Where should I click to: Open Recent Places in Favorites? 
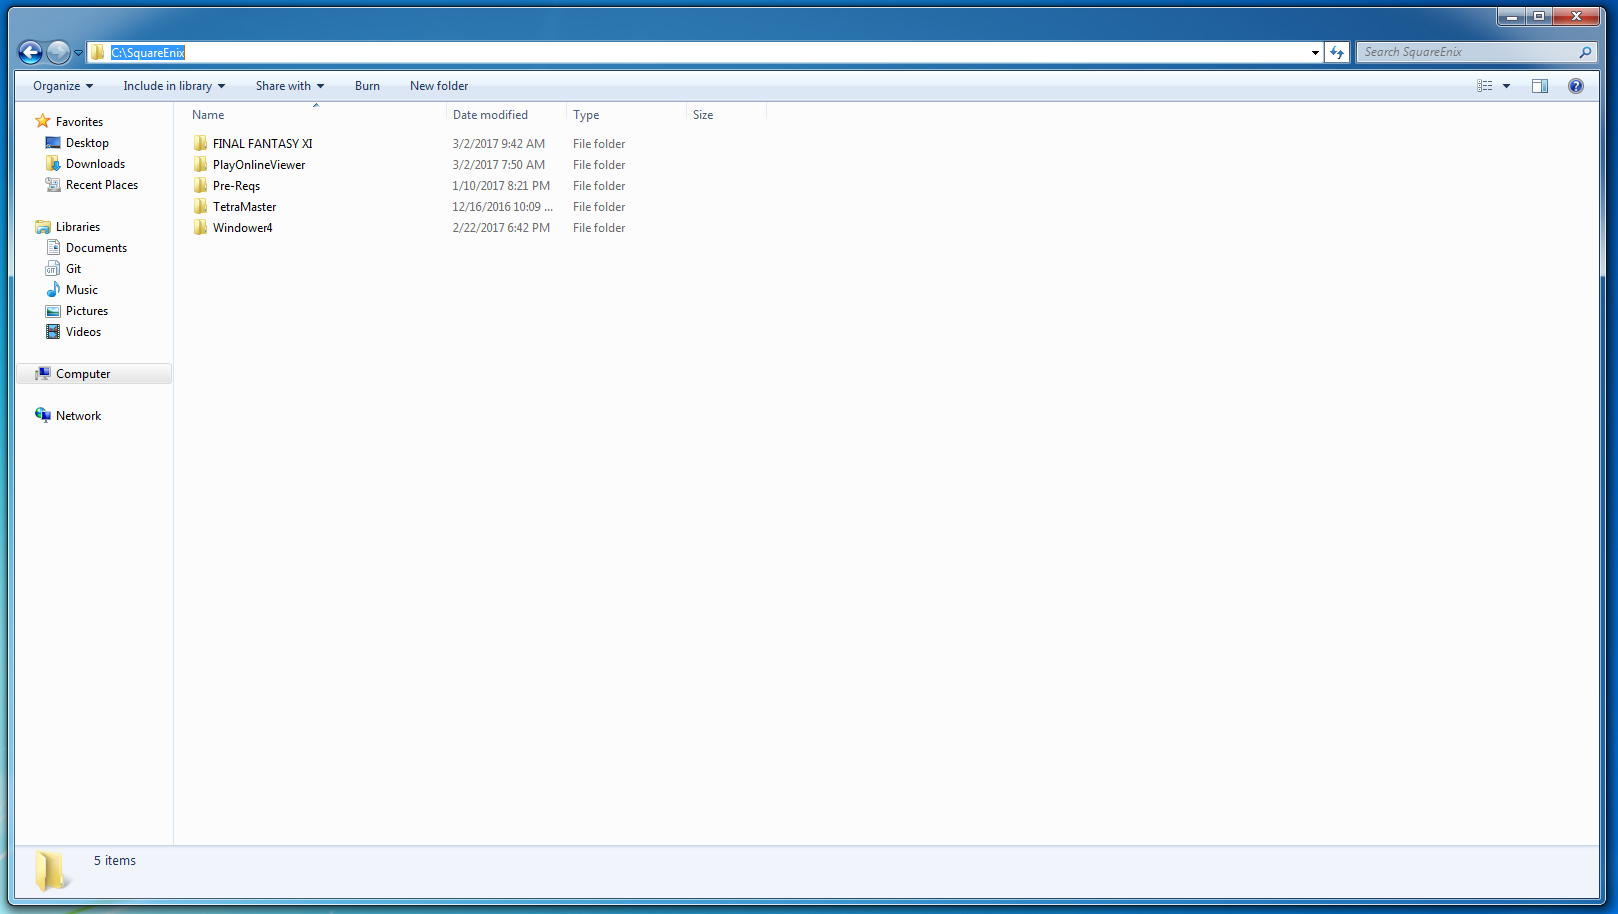pyautogui.click(x=102, y=185)
